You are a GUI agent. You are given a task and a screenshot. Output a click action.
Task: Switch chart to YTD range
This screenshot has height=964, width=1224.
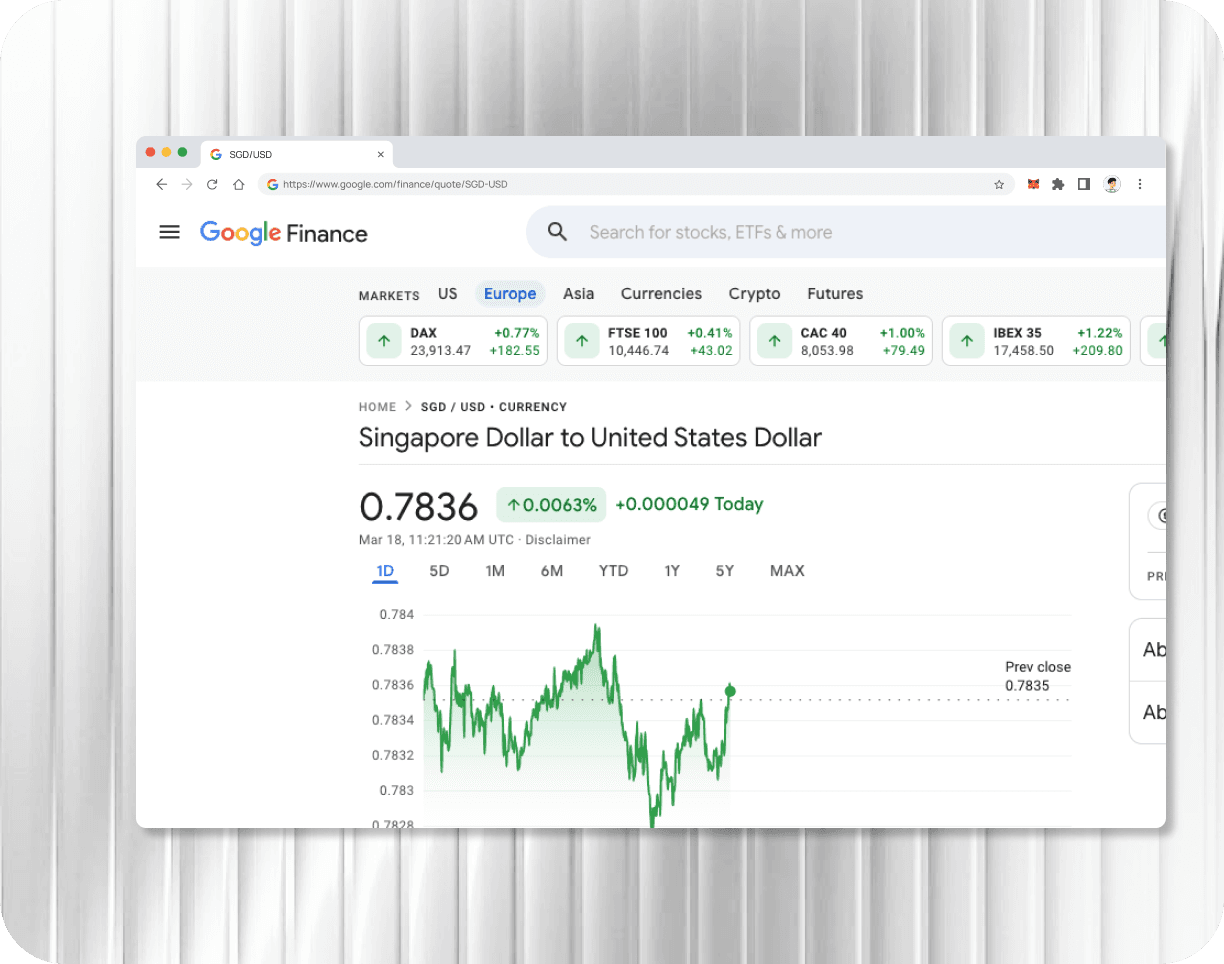(x=613, y=571)
